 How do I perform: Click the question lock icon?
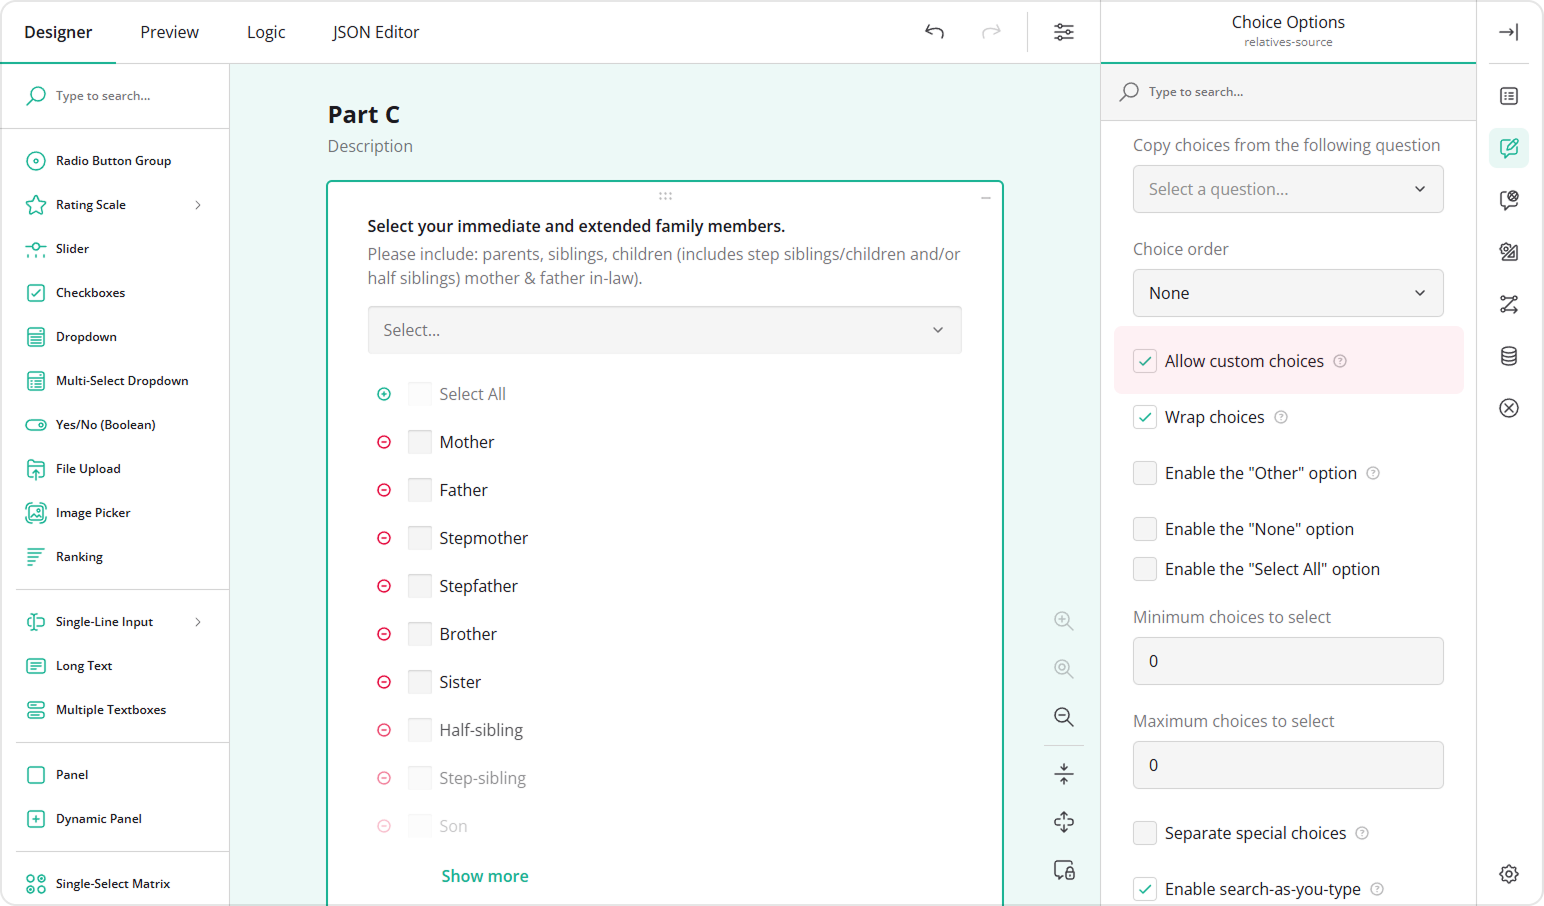point(1063,870)
